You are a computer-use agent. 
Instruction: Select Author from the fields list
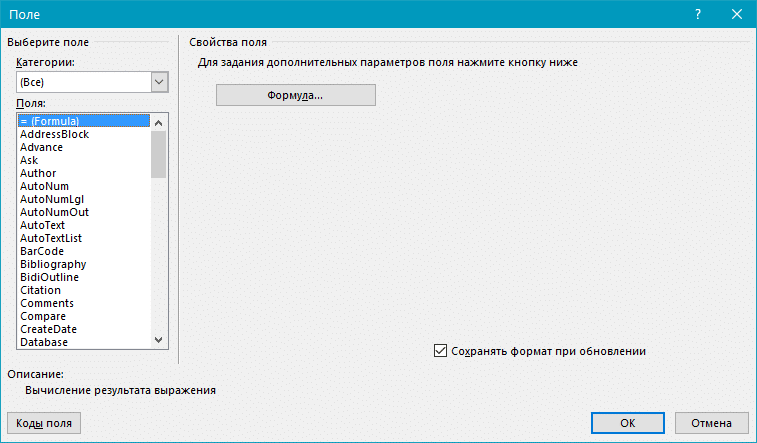(x=38, y=173)
